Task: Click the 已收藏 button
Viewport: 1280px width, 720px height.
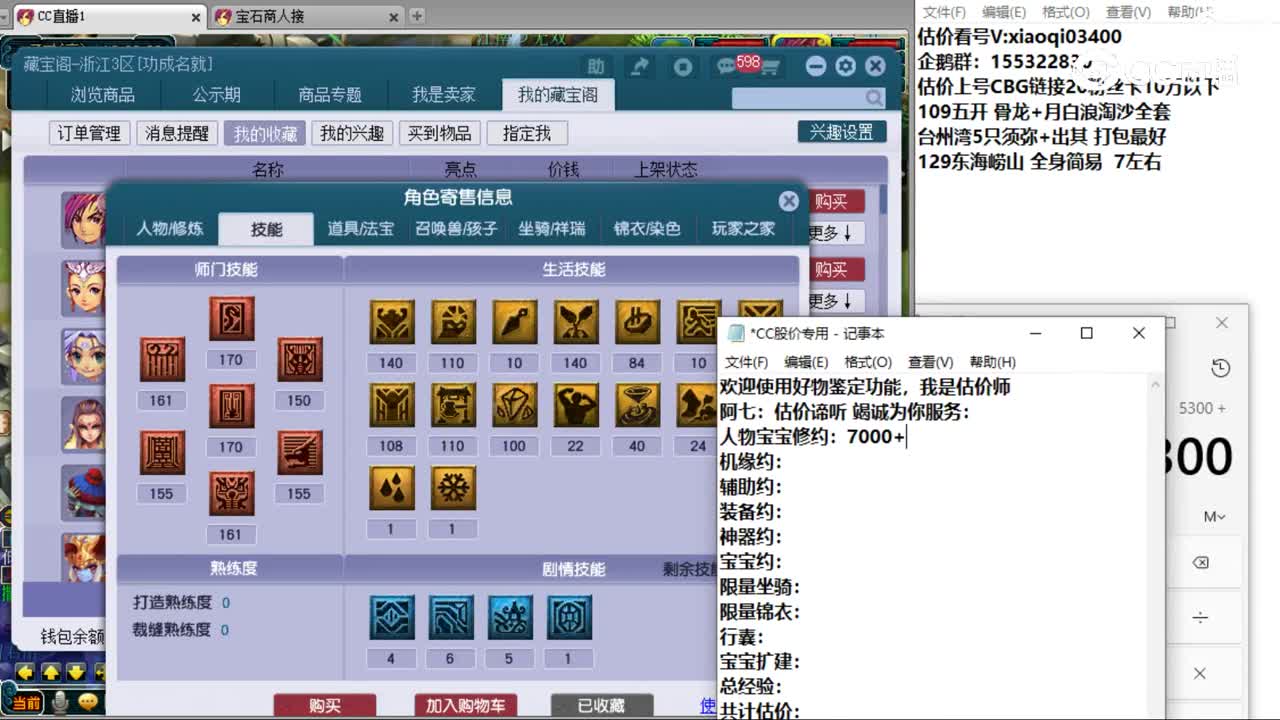Action: pyautogui.click(x=602, y=706)
